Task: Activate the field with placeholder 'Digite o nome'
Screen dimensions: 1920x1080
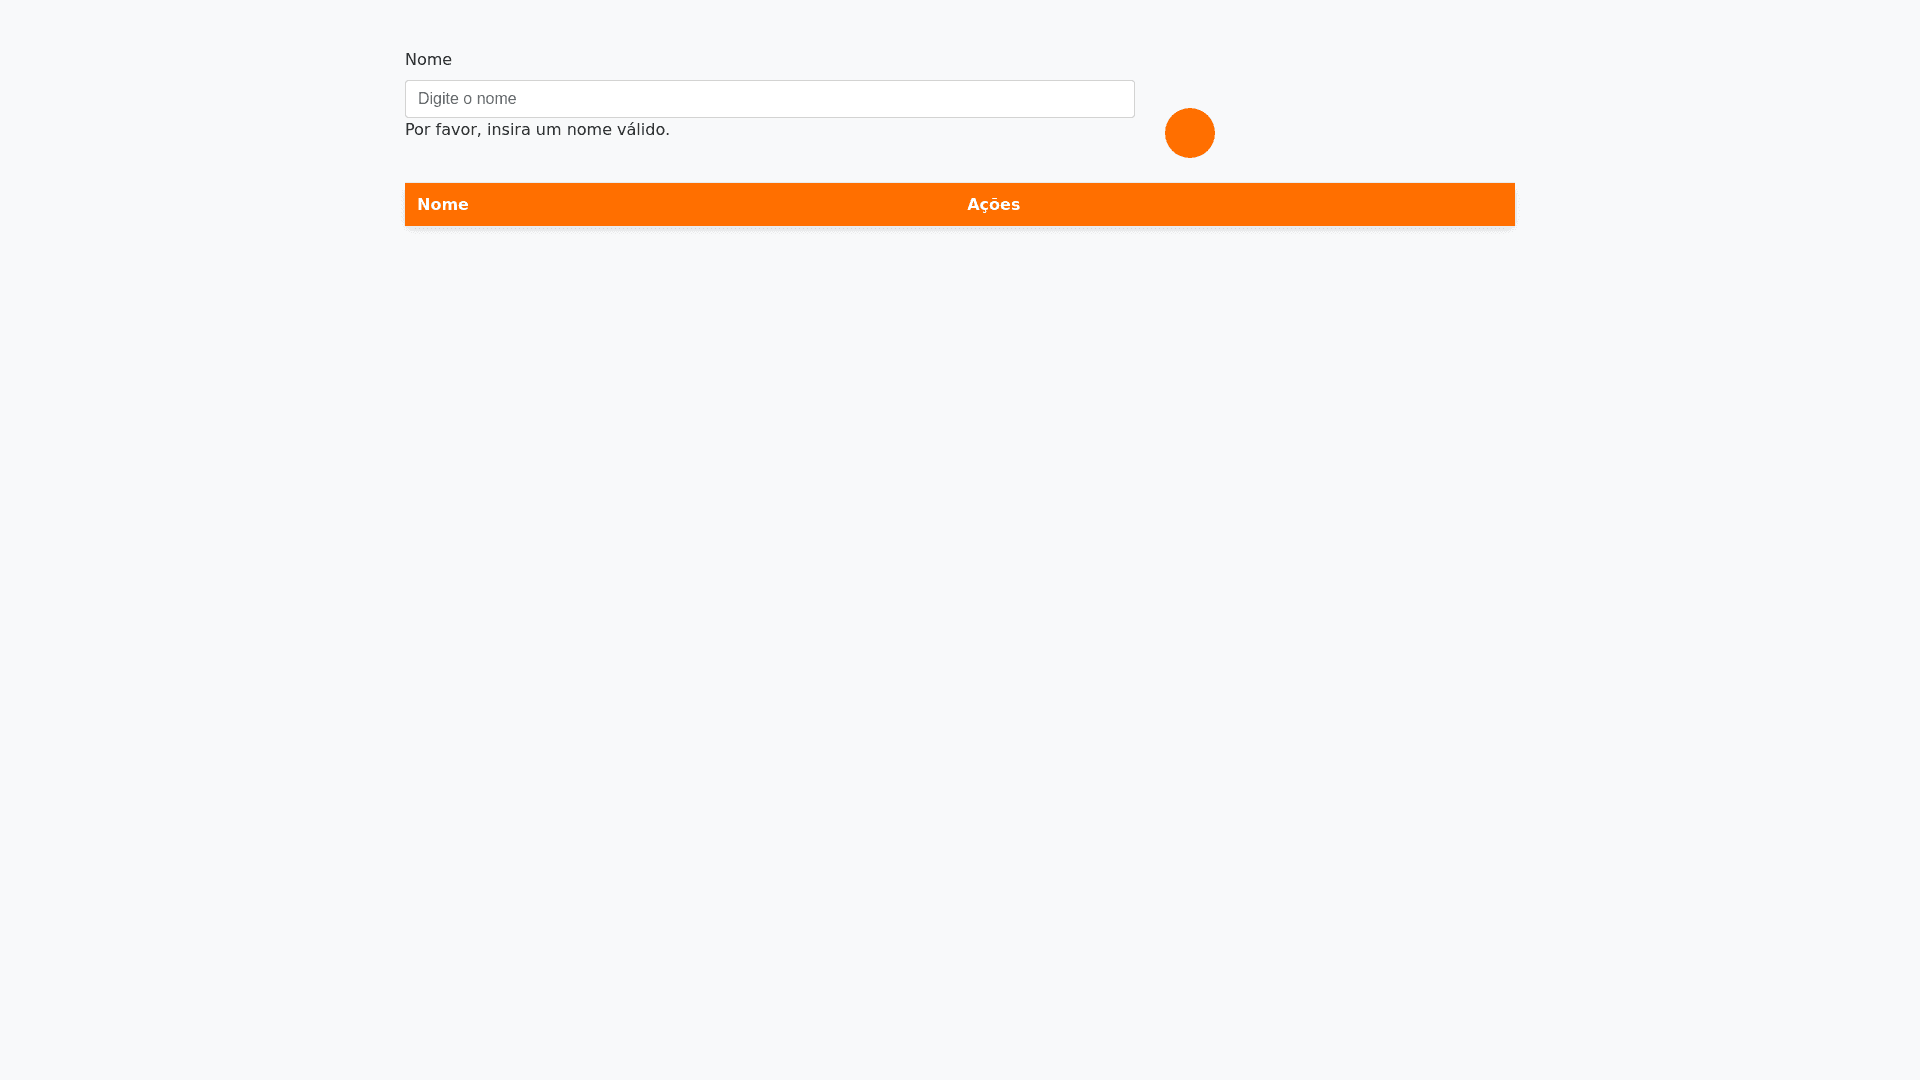Action: (x=769, y=99)
